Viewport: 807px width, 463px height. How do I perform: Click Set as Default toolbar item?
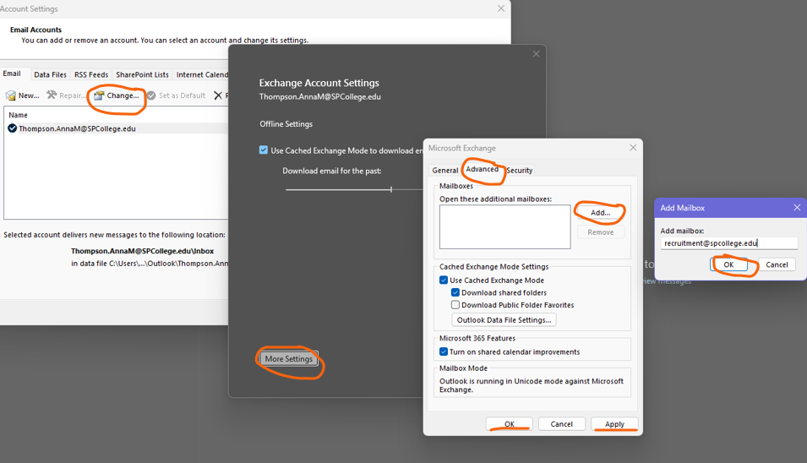[x=176, y=95]
